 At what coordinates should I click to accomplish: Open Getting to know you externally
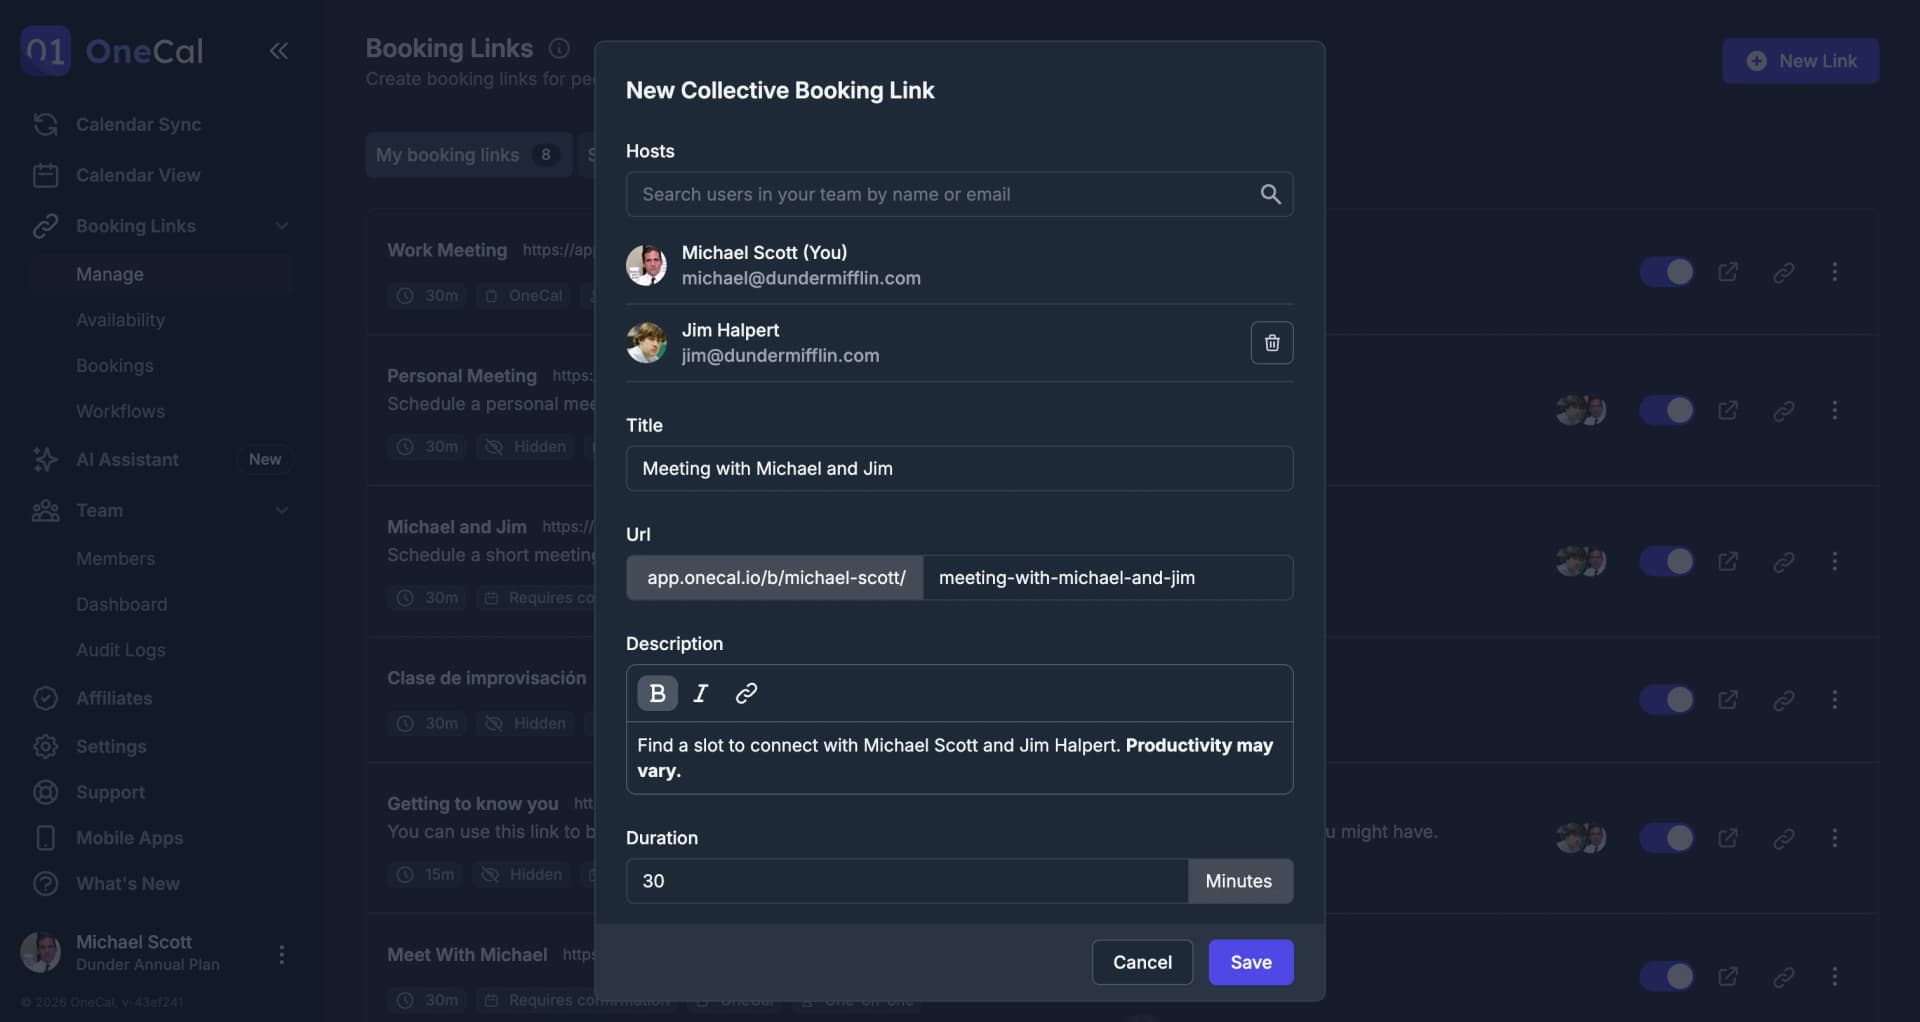(x=1728, y=838)
